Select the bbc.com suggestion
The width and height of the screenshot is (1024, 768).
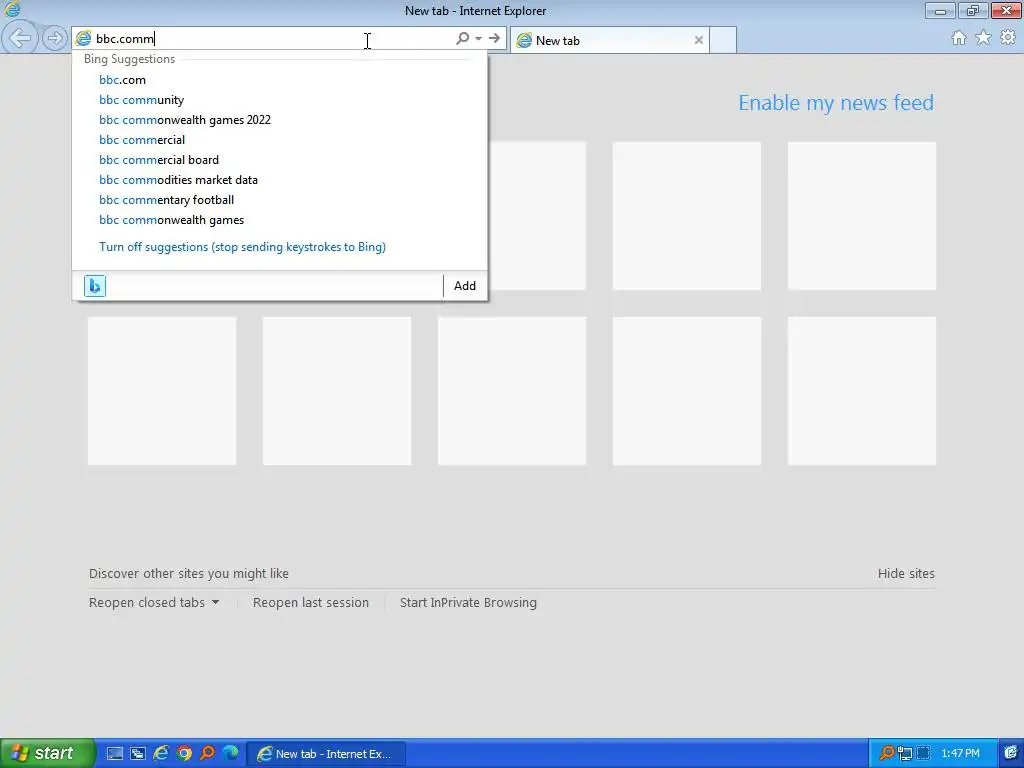(x=280, y=80)
